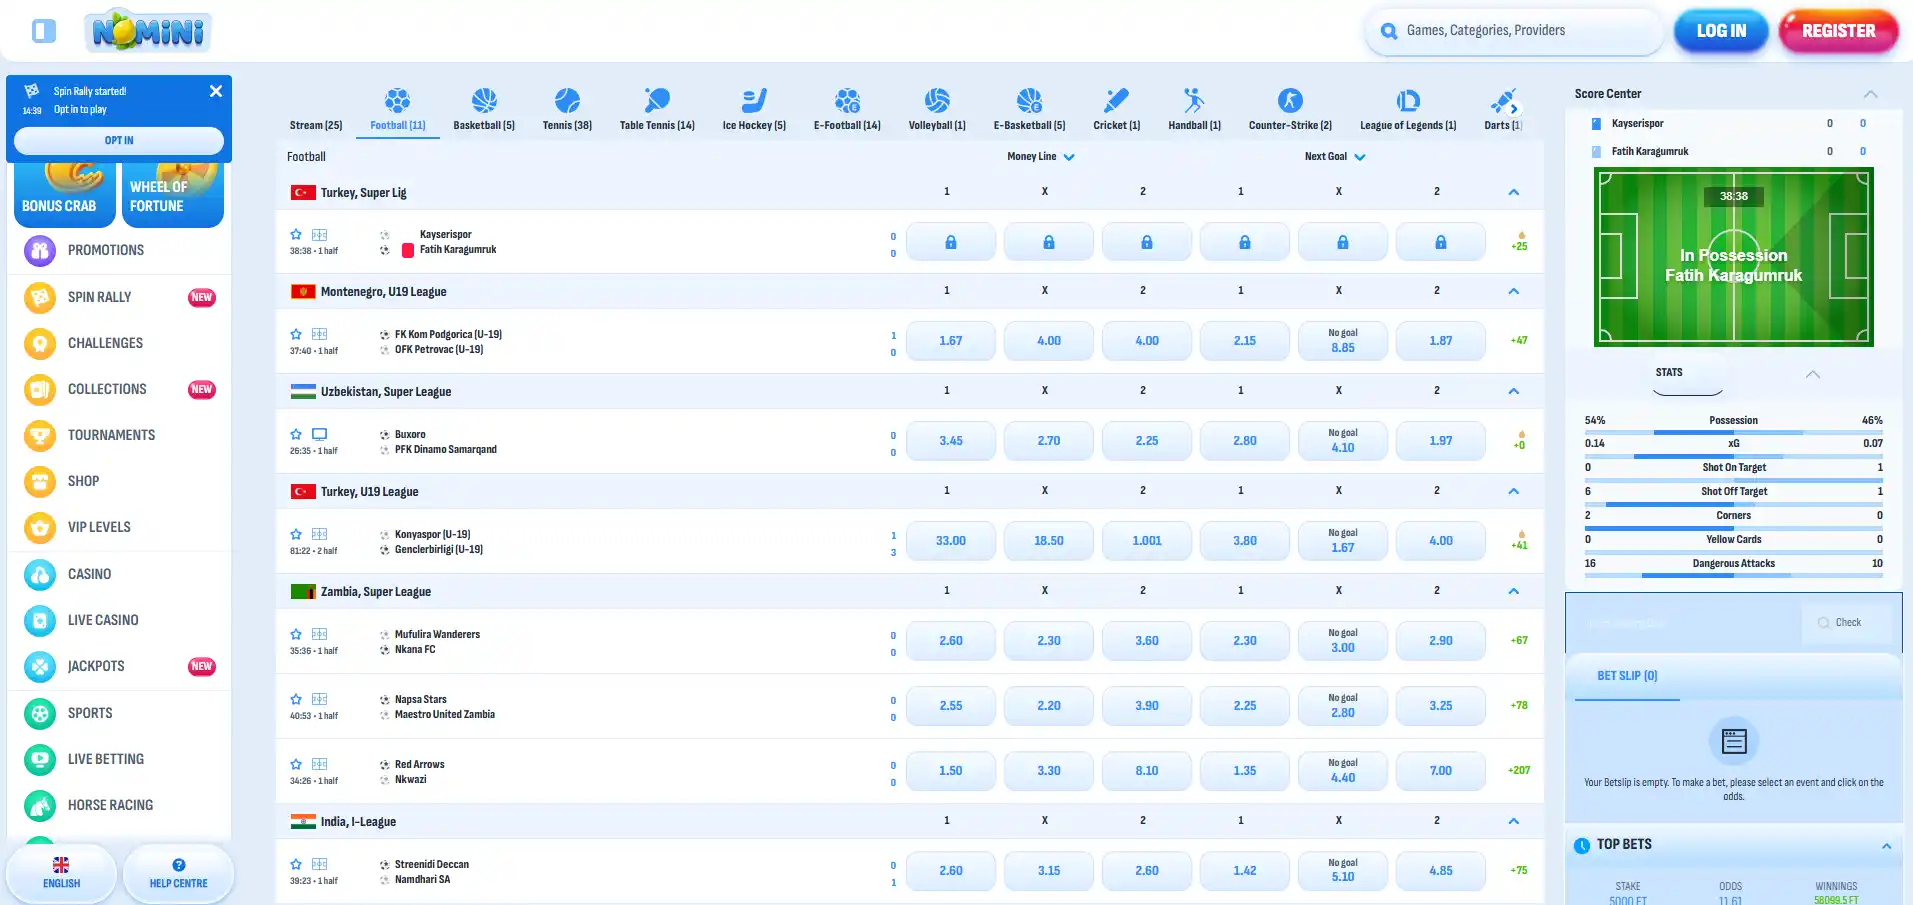Viewport: 1913px width, 905px height.
Task: Switch to the League of Legends tab
Action: [x=1408, y=111]
